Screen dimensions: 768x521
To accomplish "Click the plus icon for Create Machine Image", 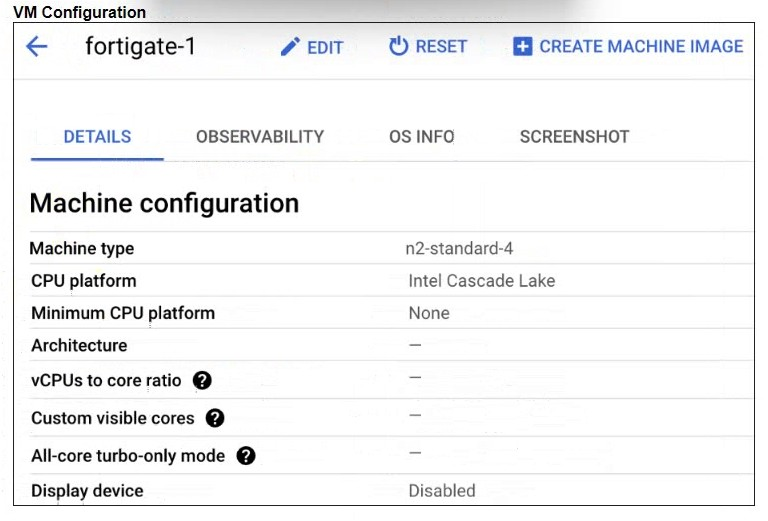I will 522,47.
